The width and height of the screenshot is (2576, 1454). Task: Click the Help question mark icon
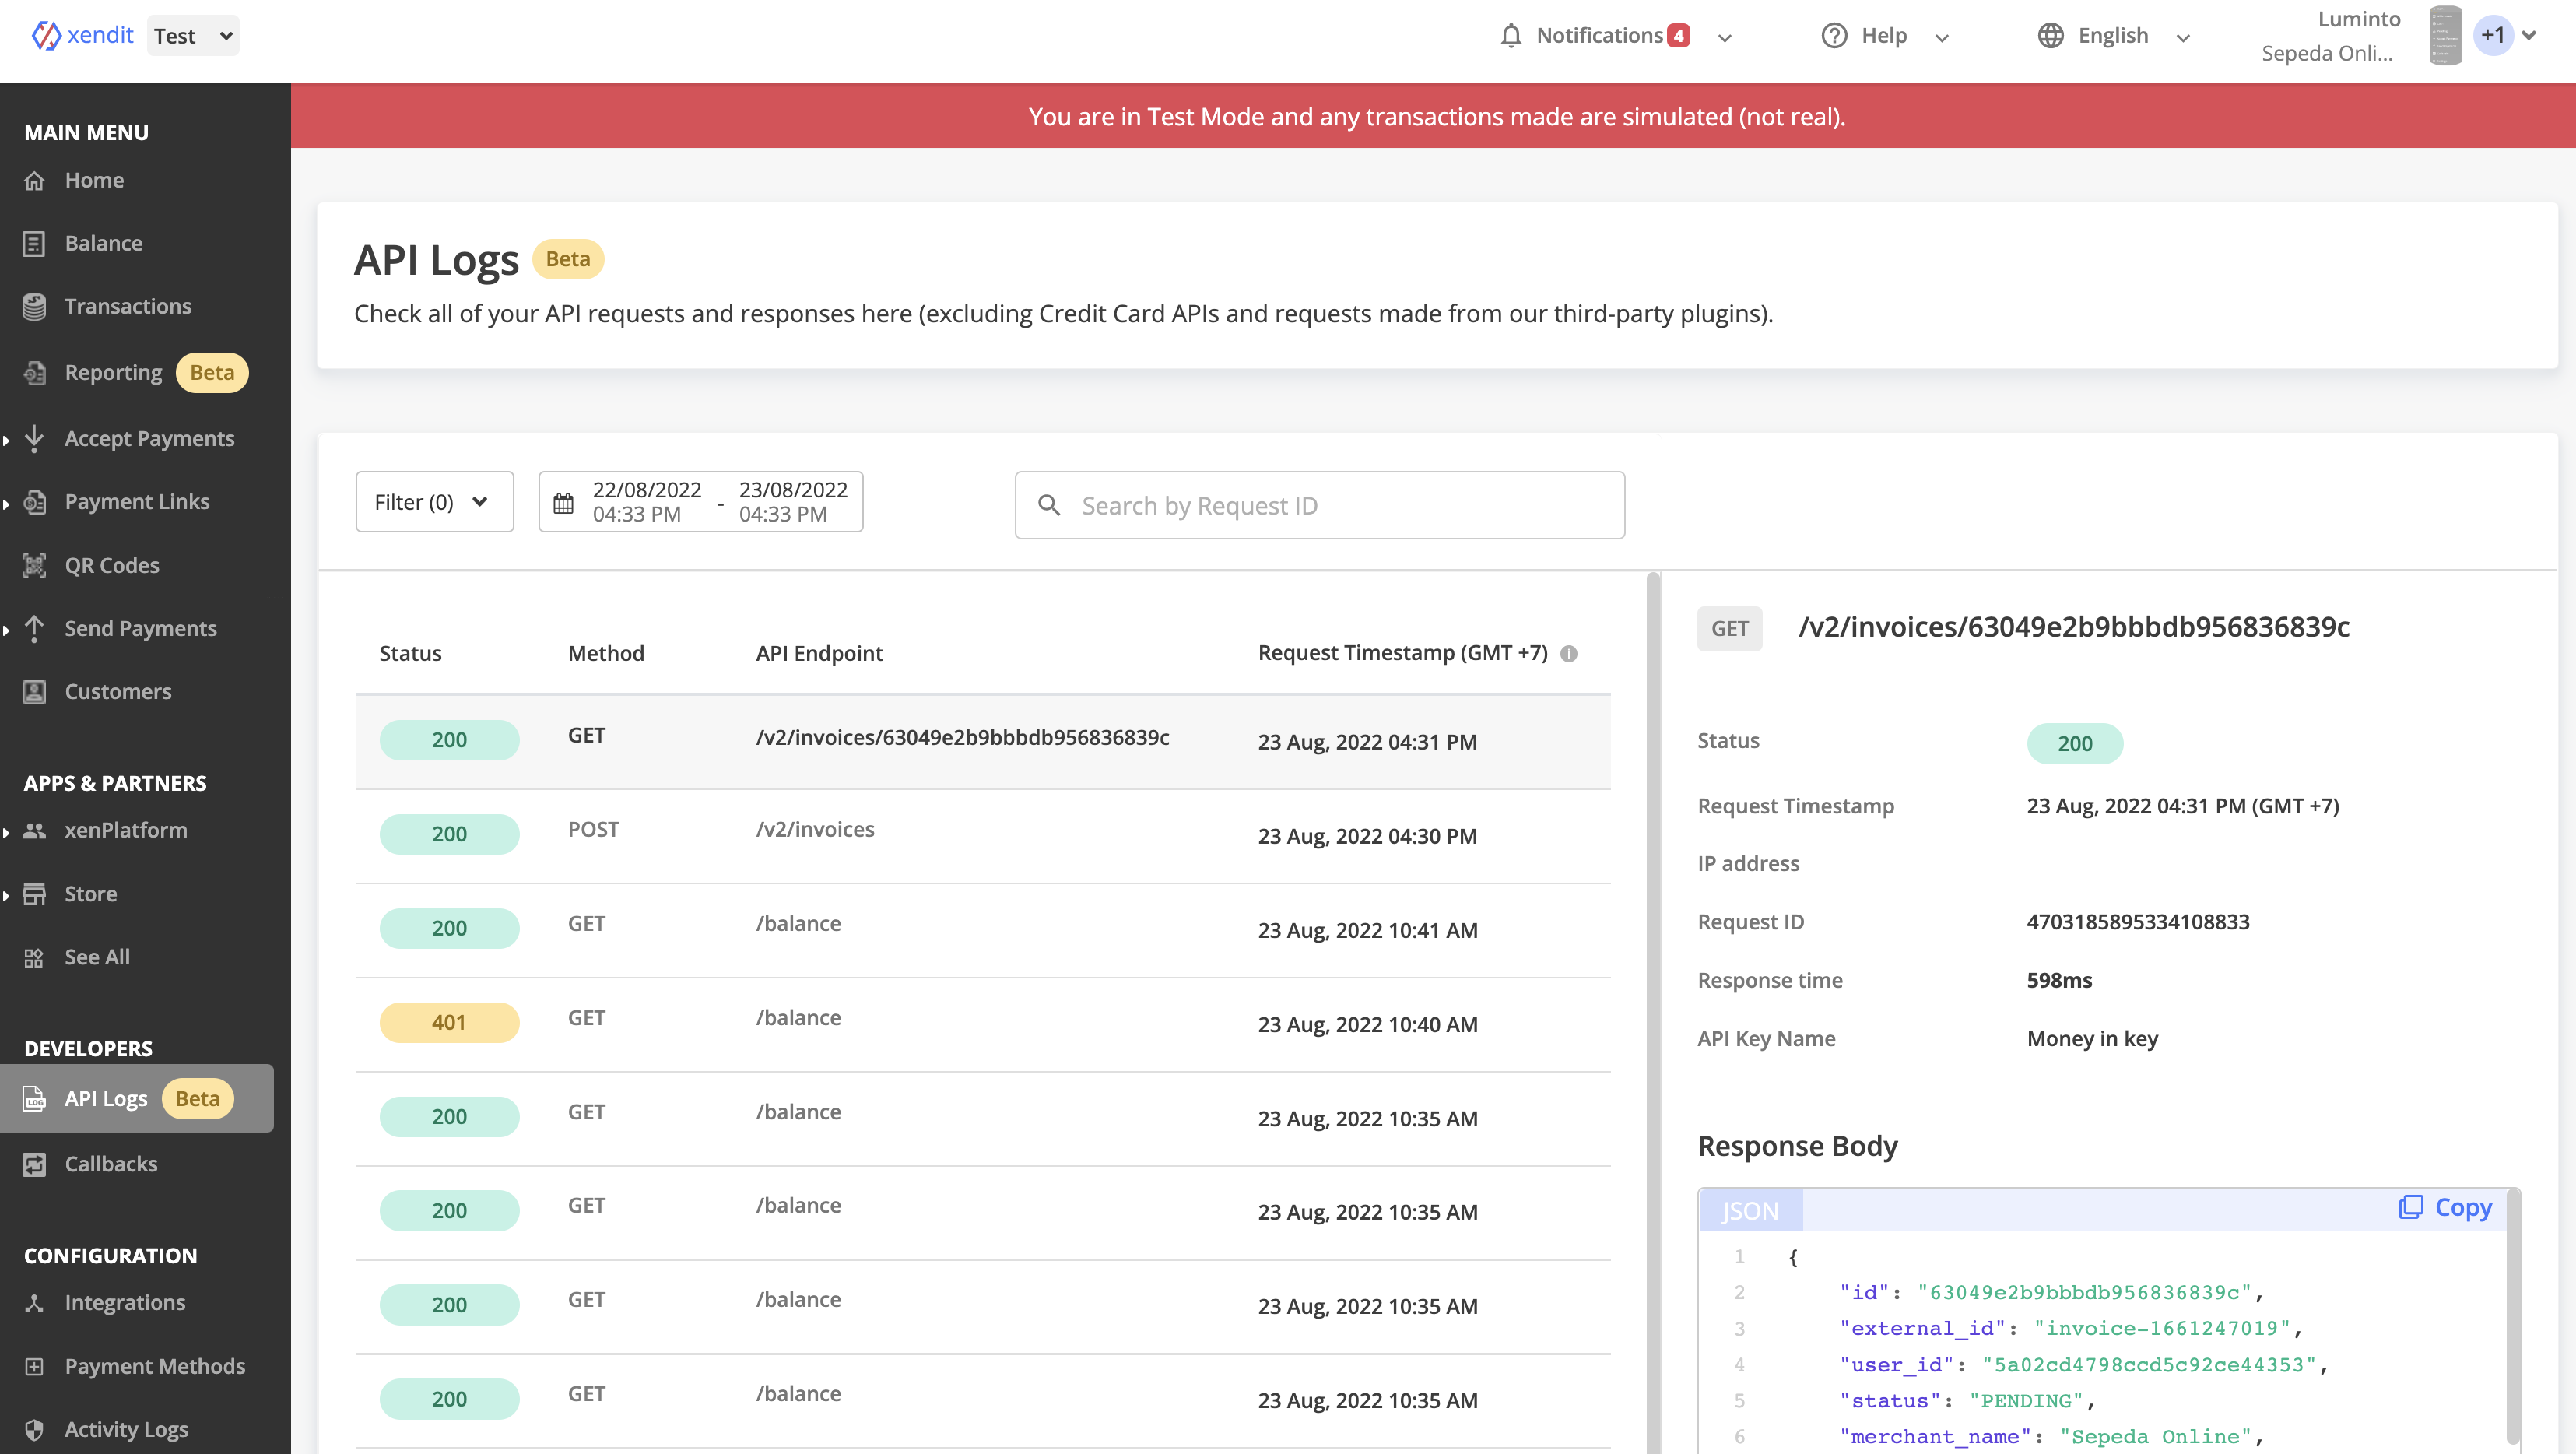1834,36
